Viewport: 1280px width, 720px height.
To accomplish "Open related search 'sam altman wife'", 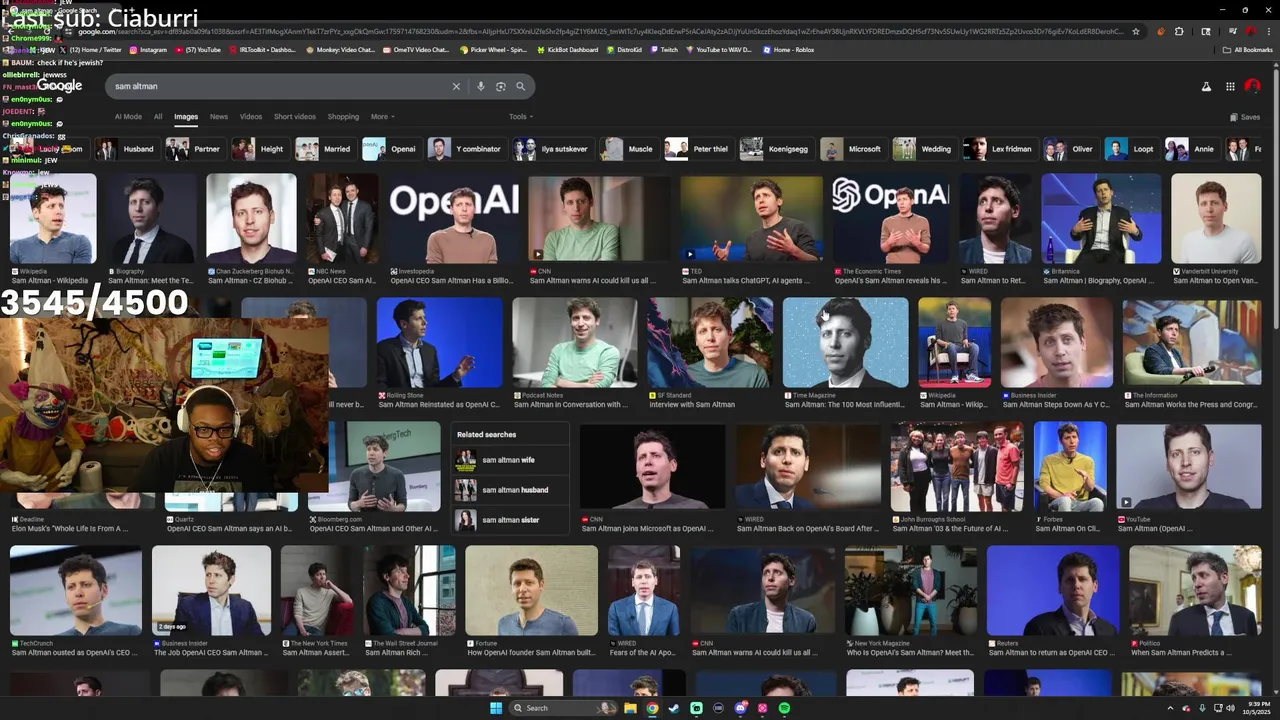I will 510,460.
